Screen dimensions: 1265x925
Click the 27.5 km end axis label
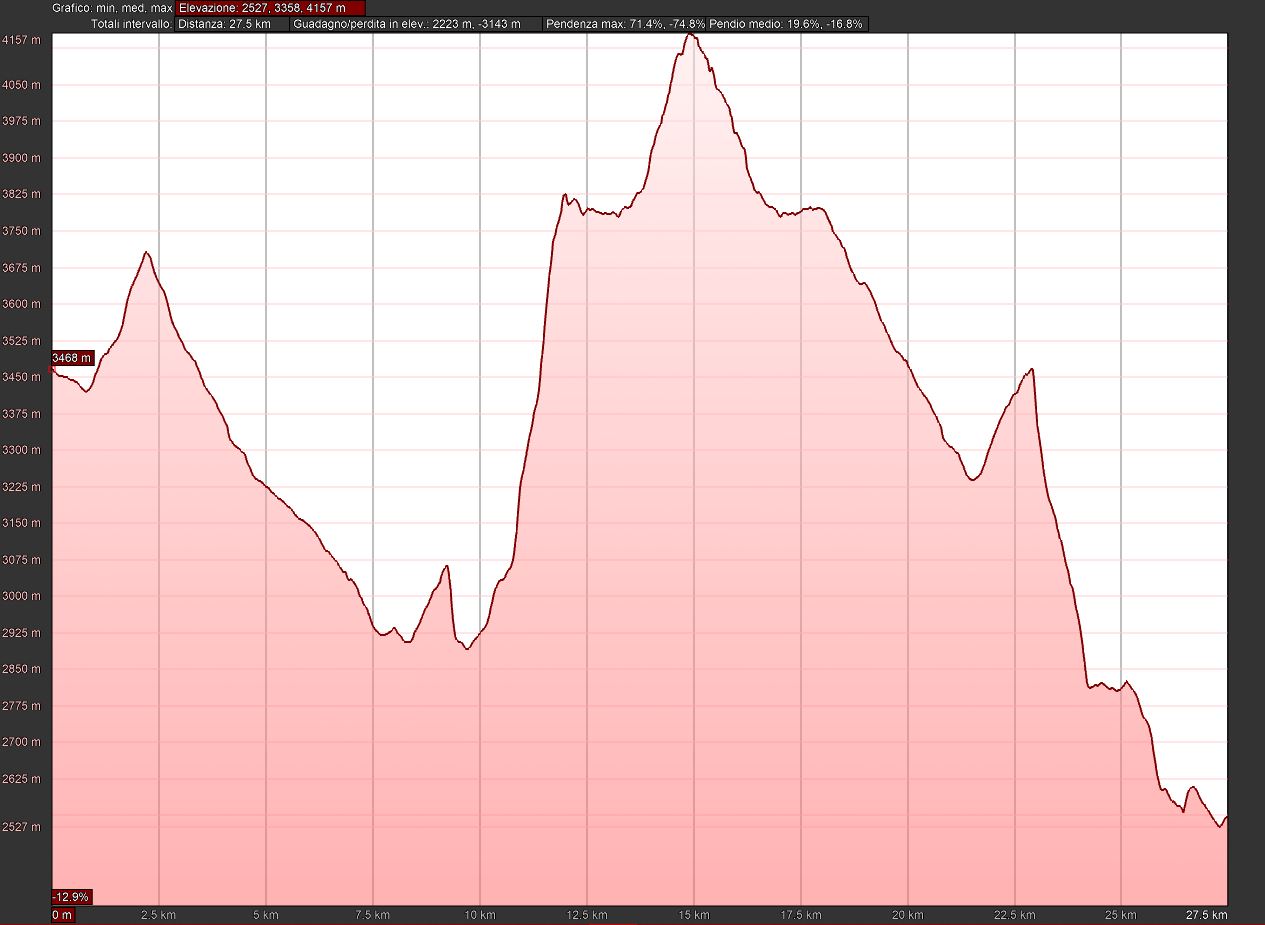1207,915
